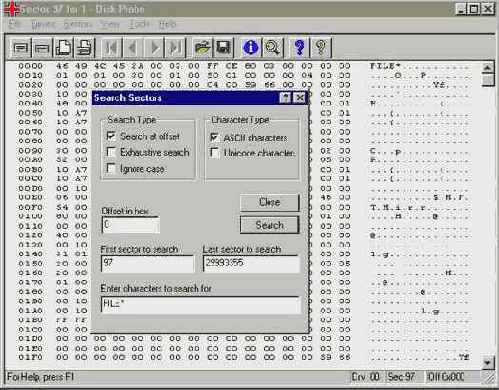Image resolution: width=499 pixels, height=390 pixels.
Task: Click the 0020 offset row label
Action: tap(30, 85)
